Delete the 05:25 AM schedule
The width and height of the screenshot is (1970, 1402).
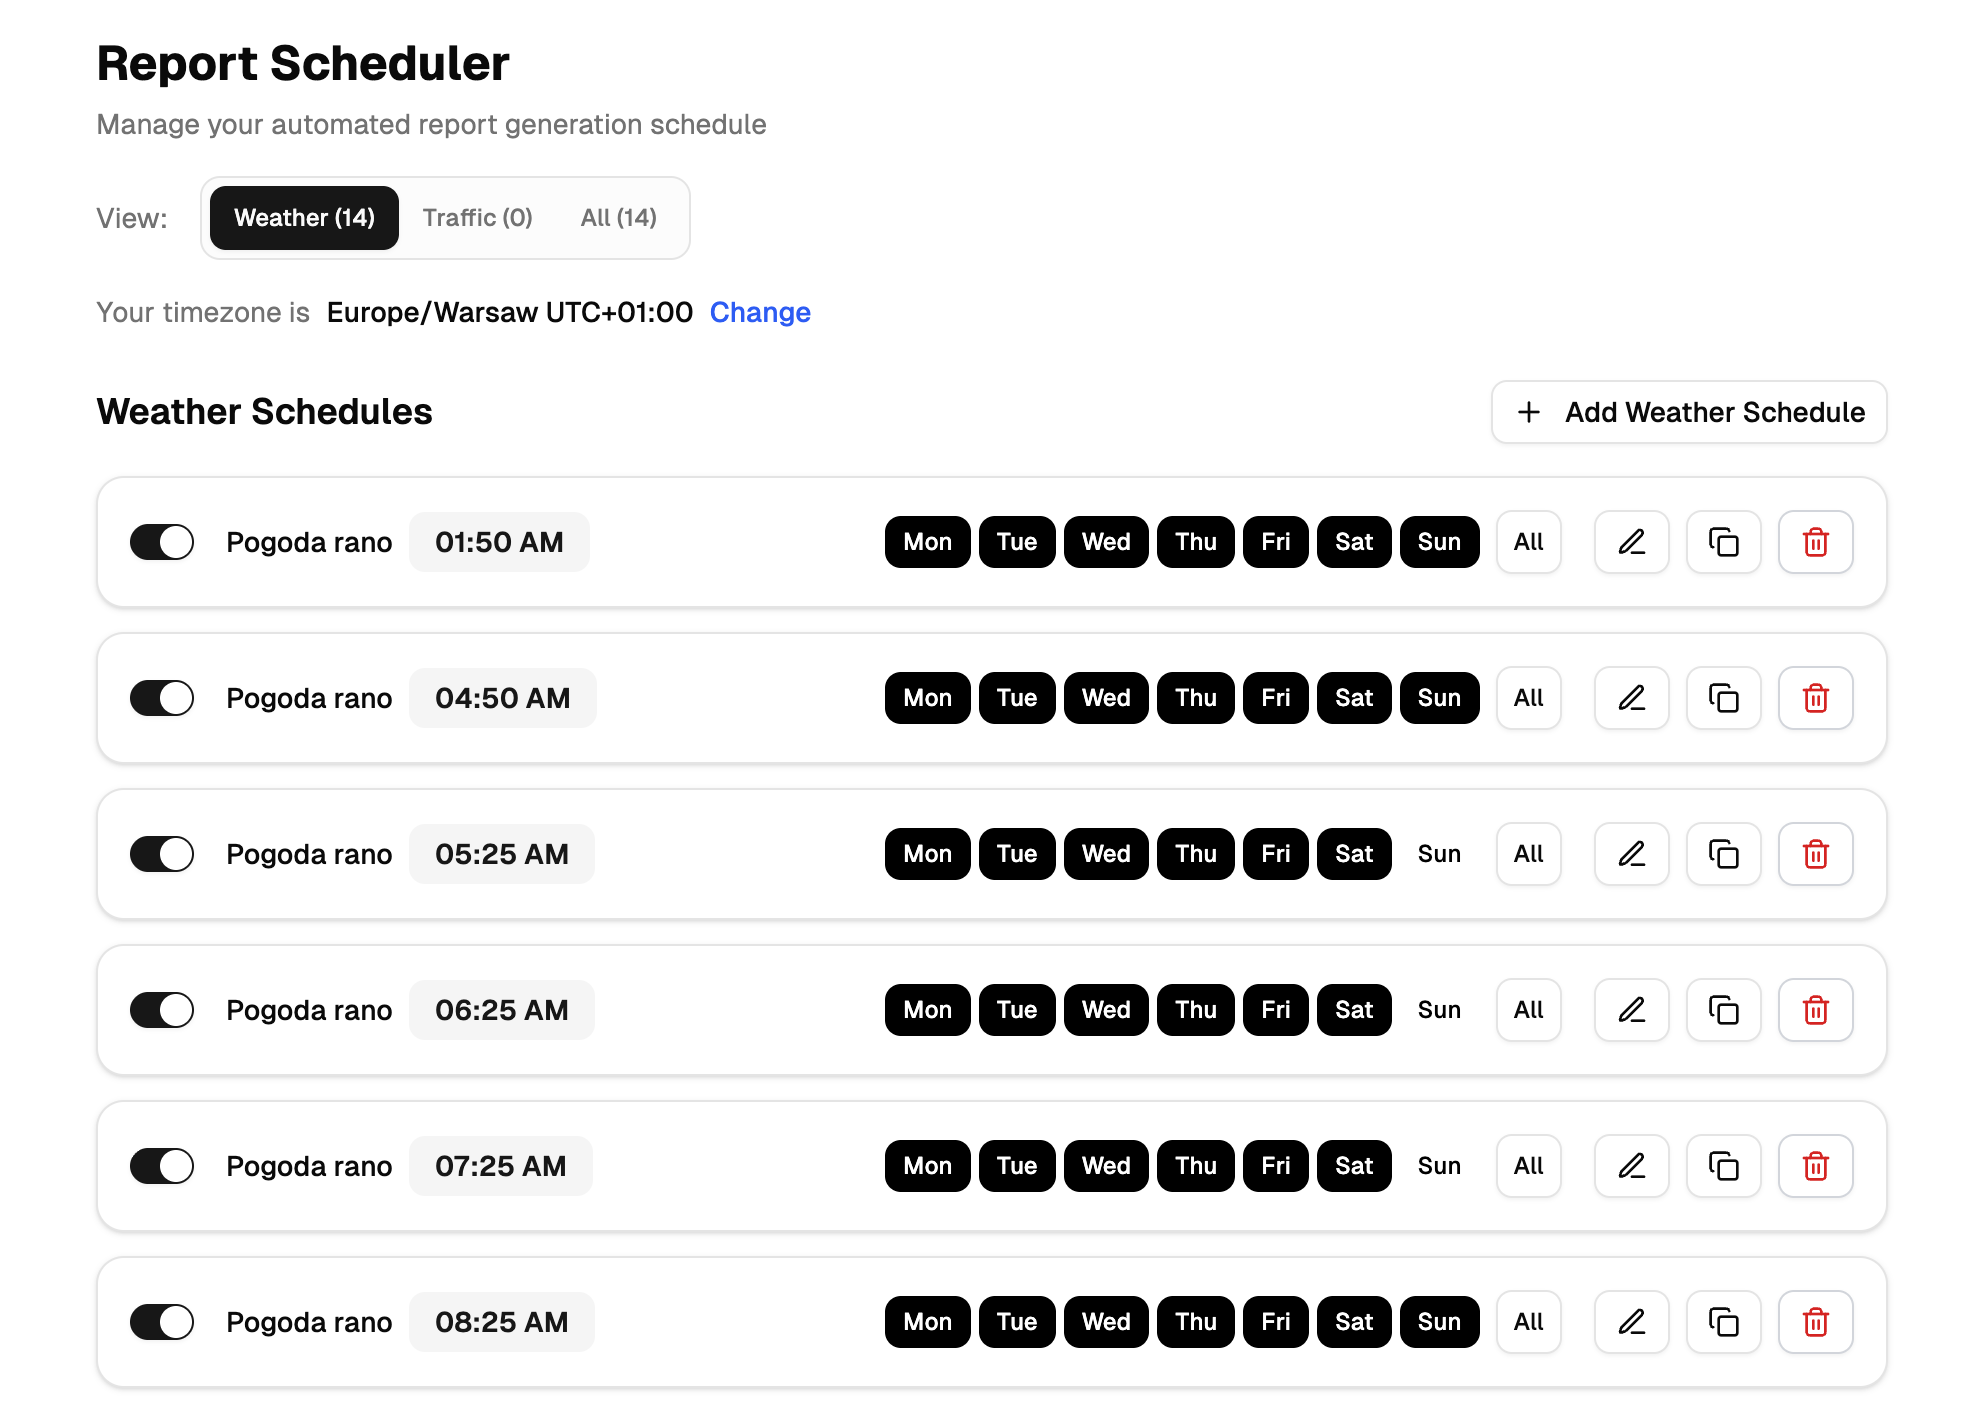tap(1815, 854)
